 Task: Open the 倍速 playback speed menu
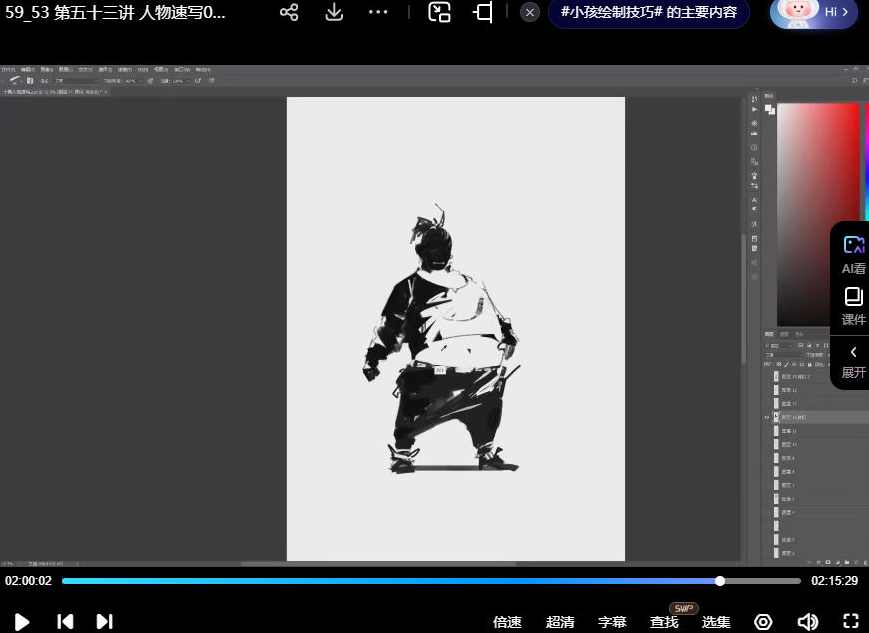[507, 622]
